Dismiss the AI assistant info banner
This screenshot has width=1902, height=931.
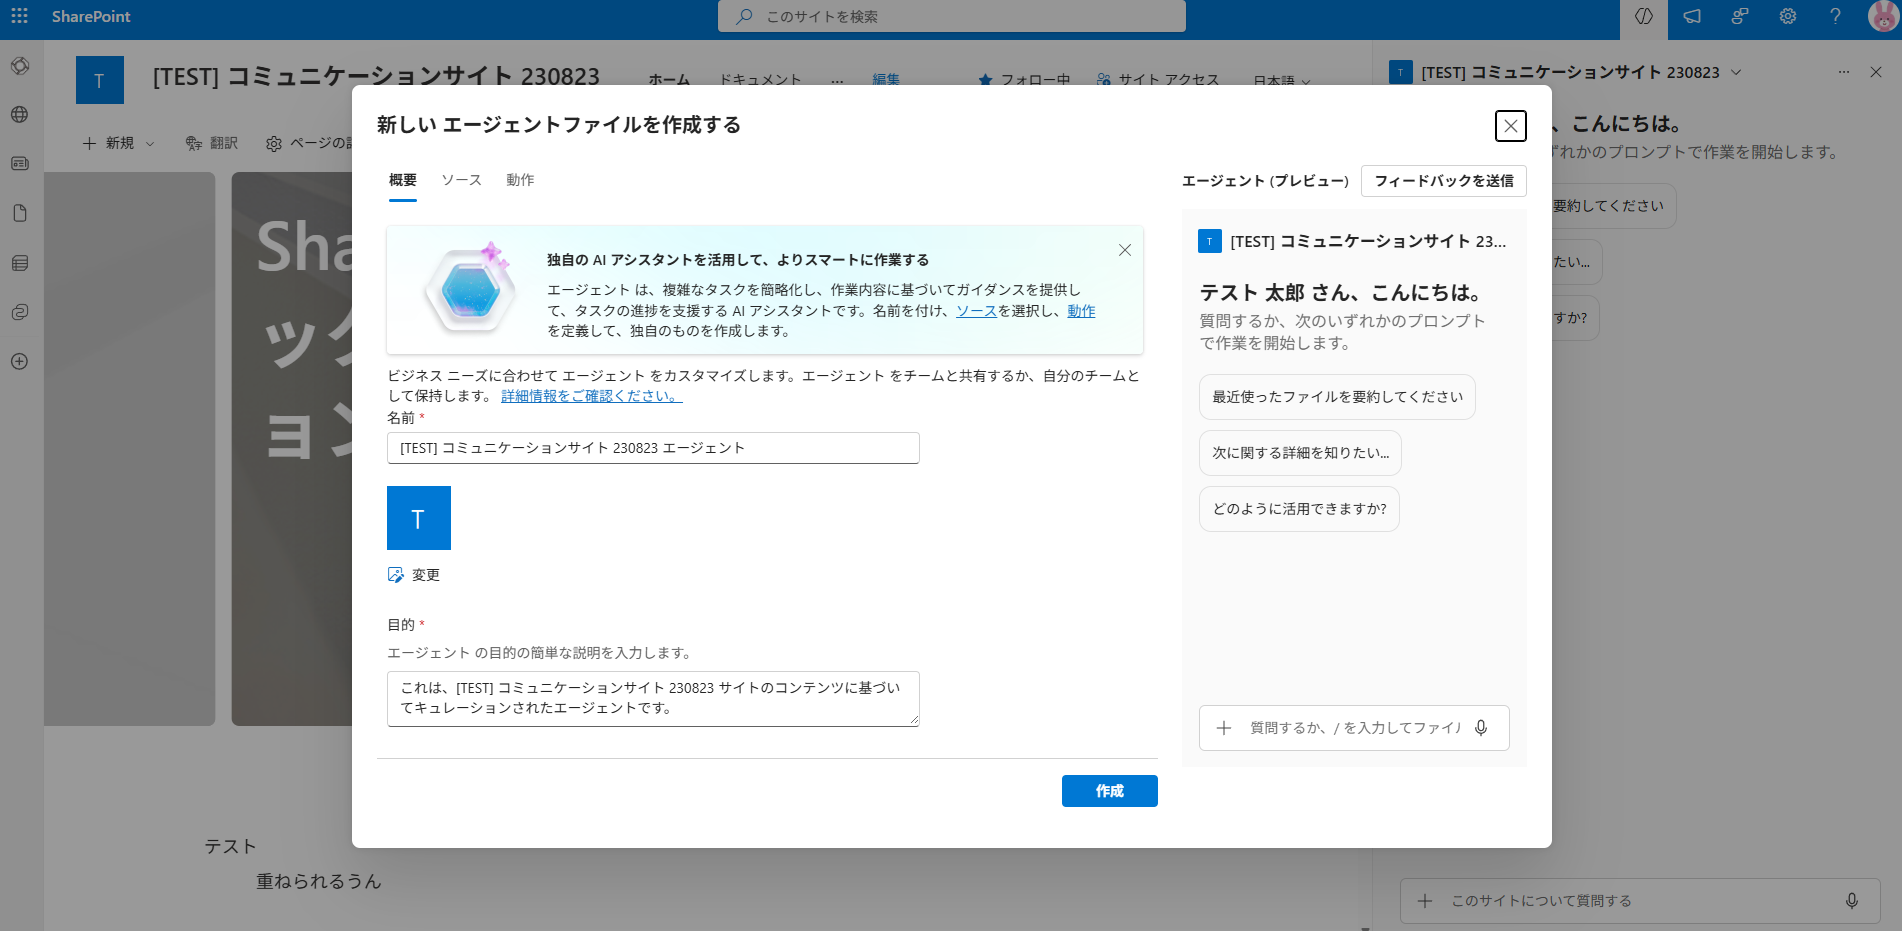pos(1125,250)
